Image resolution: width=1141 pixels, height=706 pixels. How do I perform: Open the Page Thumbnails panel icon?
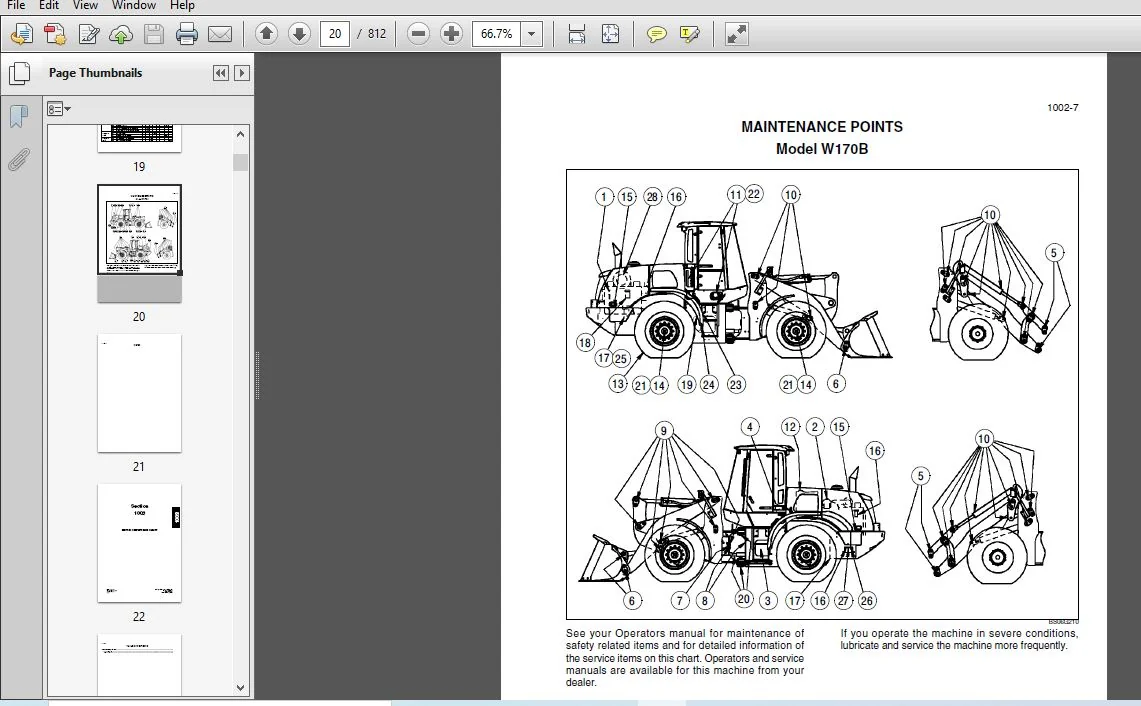tap(20, 73)
